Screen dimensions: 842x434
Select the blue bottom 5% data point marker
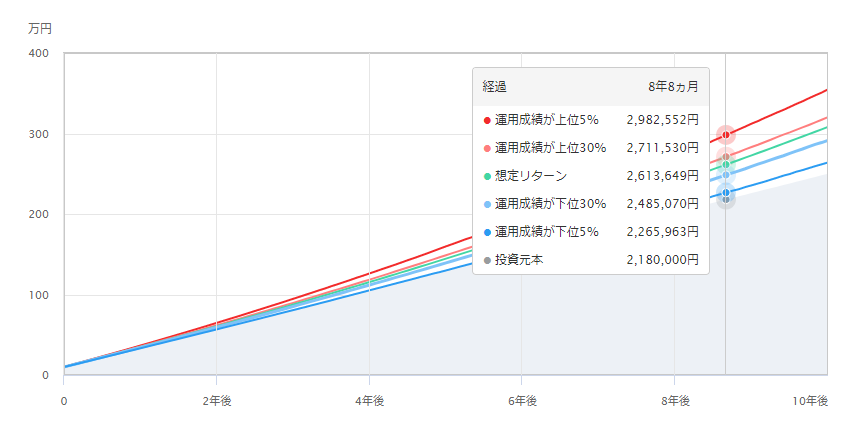726,193
